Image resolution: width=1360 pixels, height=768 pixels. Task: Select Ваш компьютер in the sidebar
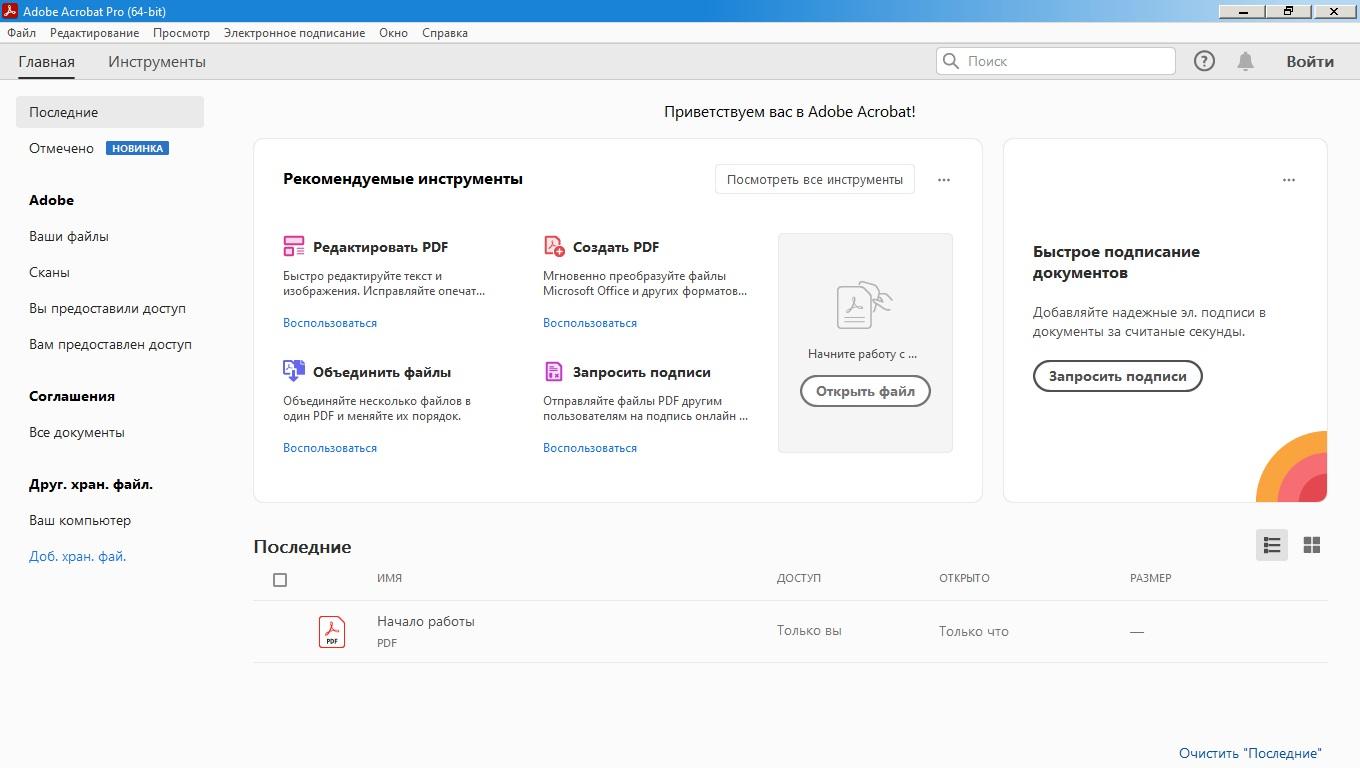pos(80,520)
